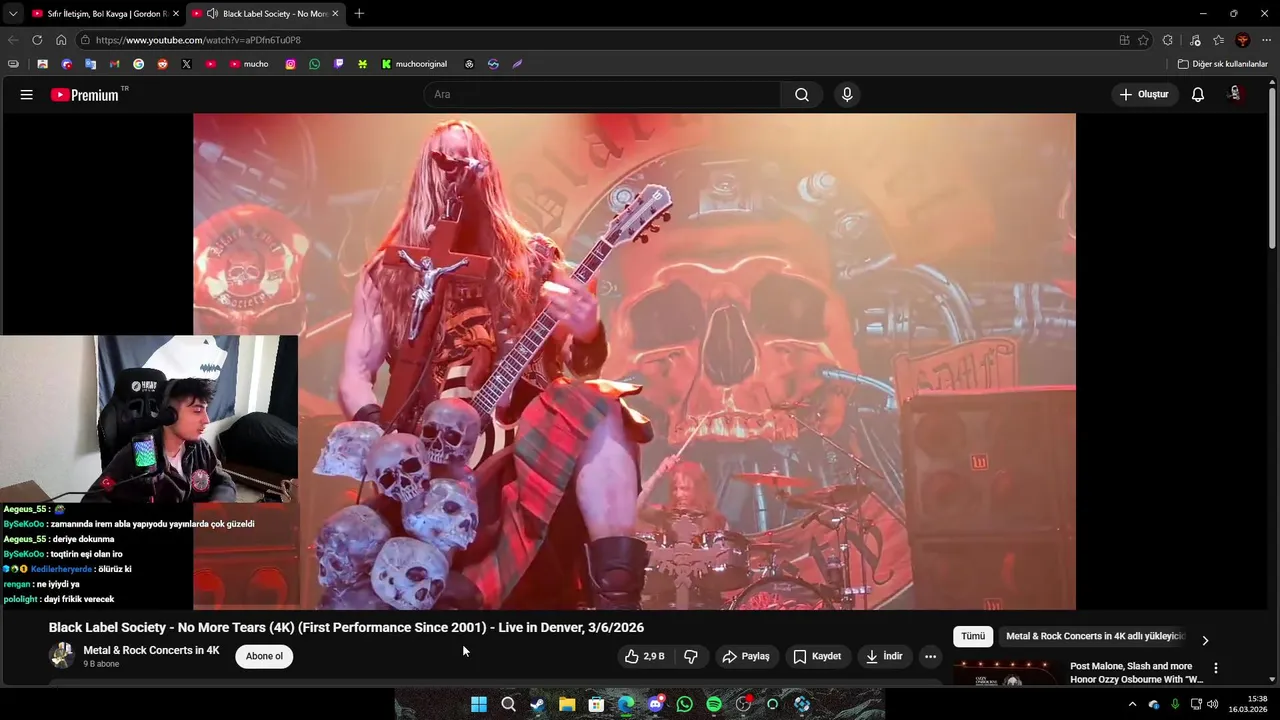Open the Google bookmark
The height and width of the screenshot is (720, 1280).
[x=138, y=64]
